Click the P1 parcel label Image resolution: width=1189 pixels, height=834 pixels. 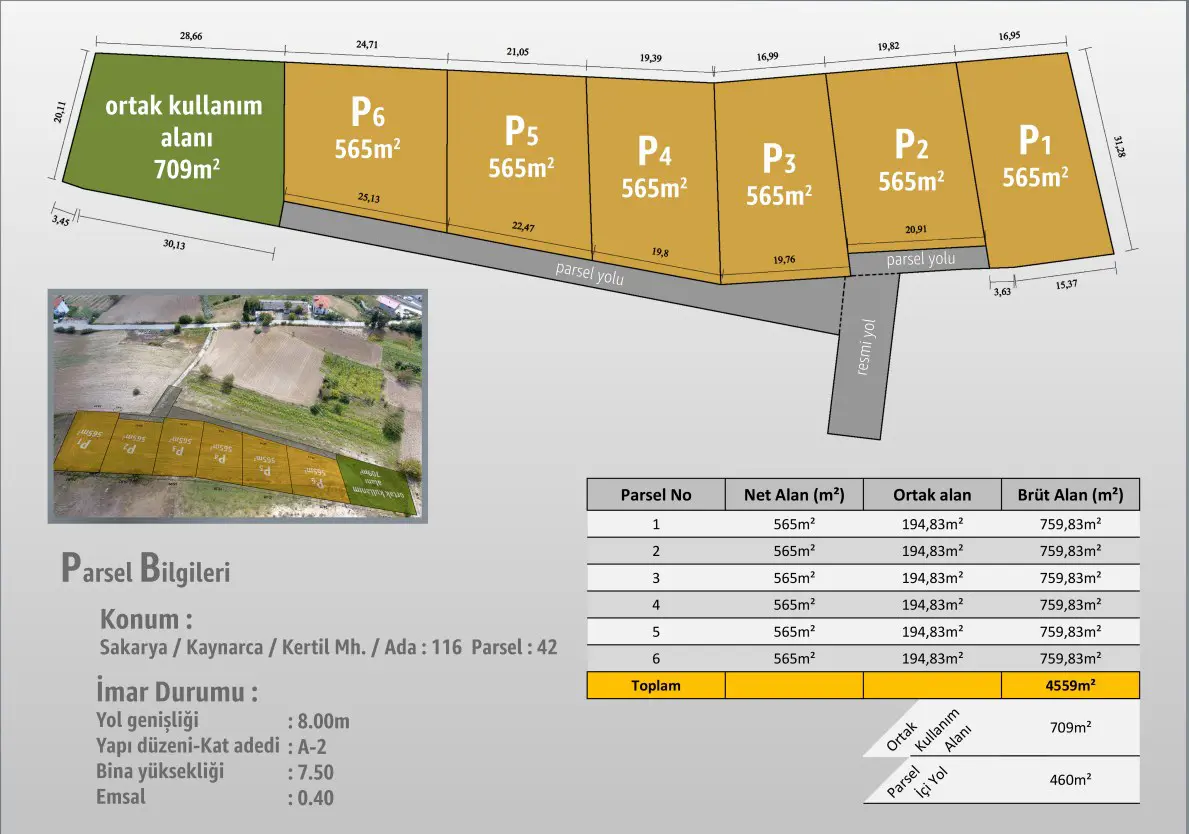click(1035, 140)
